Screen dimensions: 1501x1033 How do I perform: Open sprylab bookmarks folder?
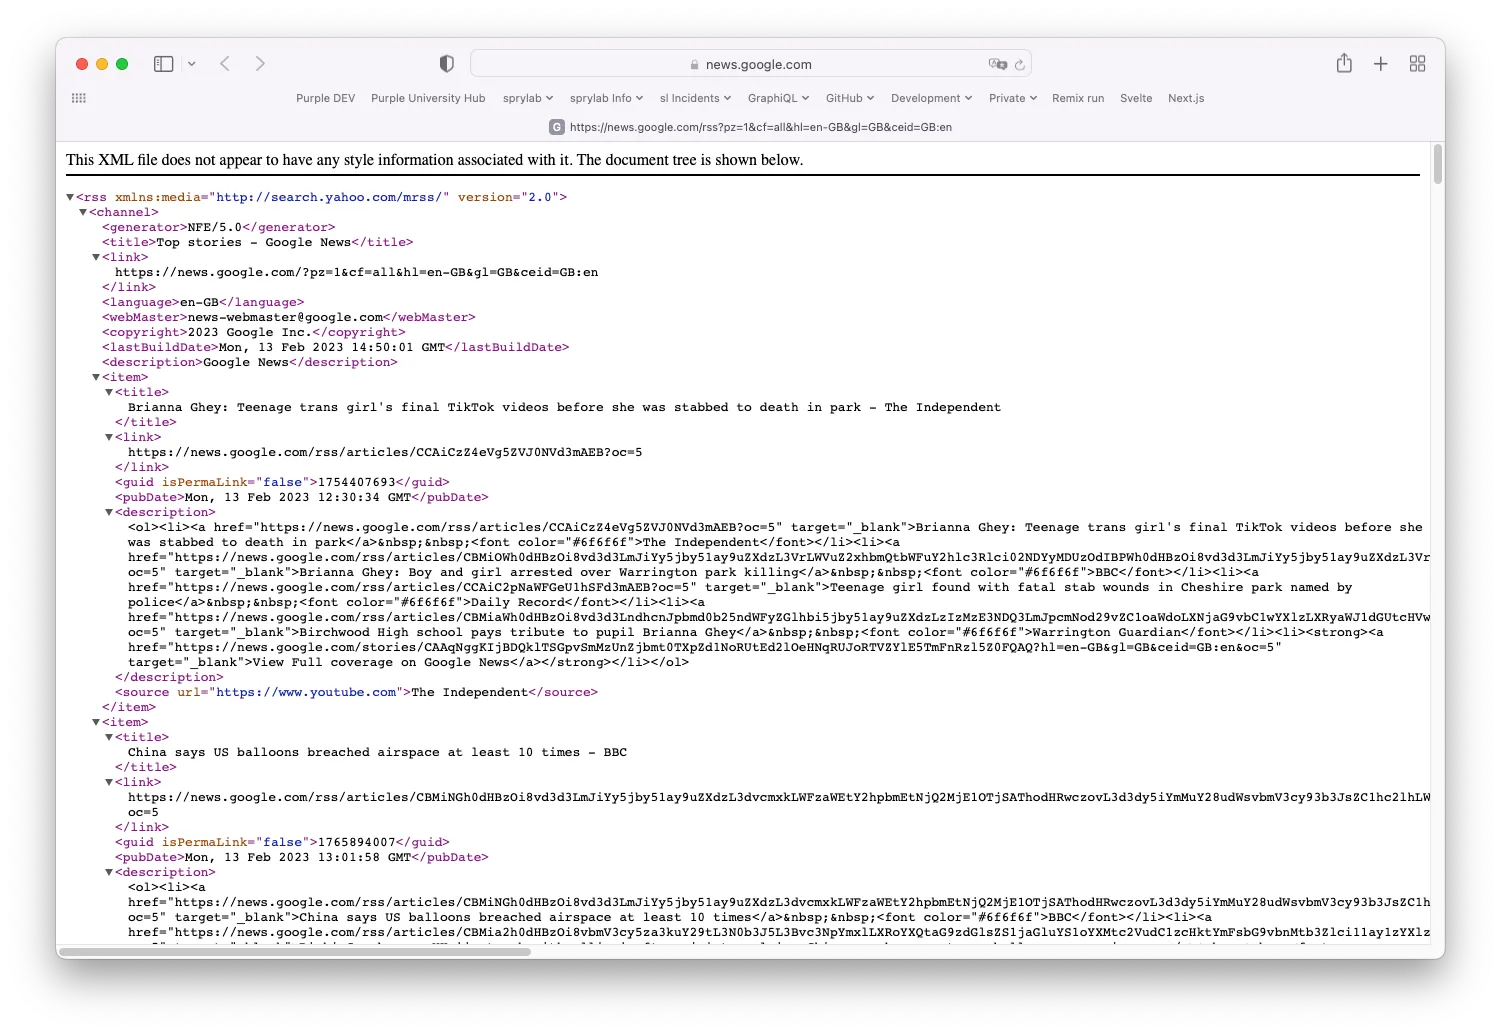coord(528,98)
